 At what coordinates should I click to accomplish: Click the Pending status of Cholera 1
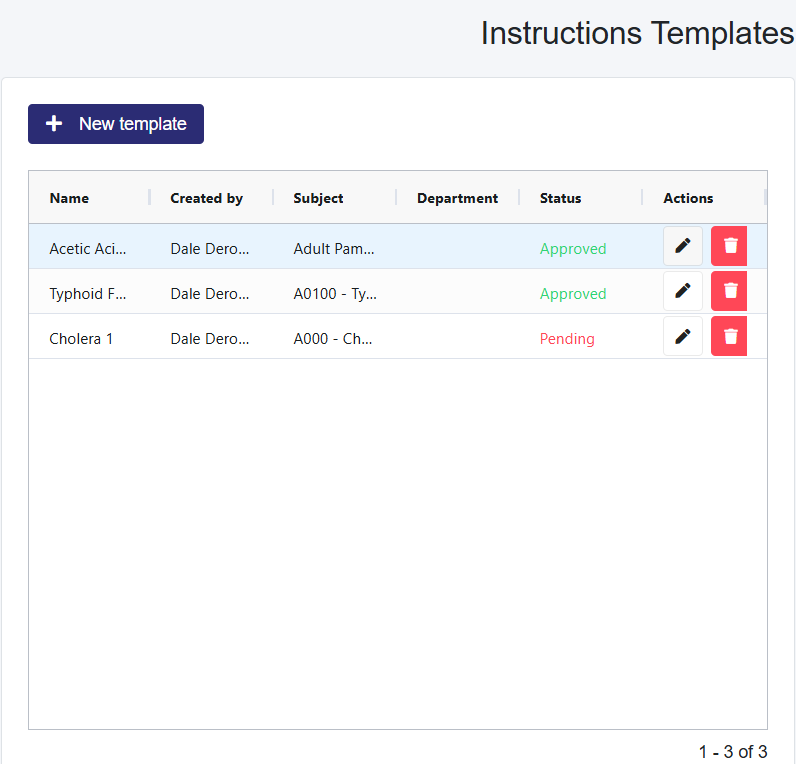tap(567, 339)
